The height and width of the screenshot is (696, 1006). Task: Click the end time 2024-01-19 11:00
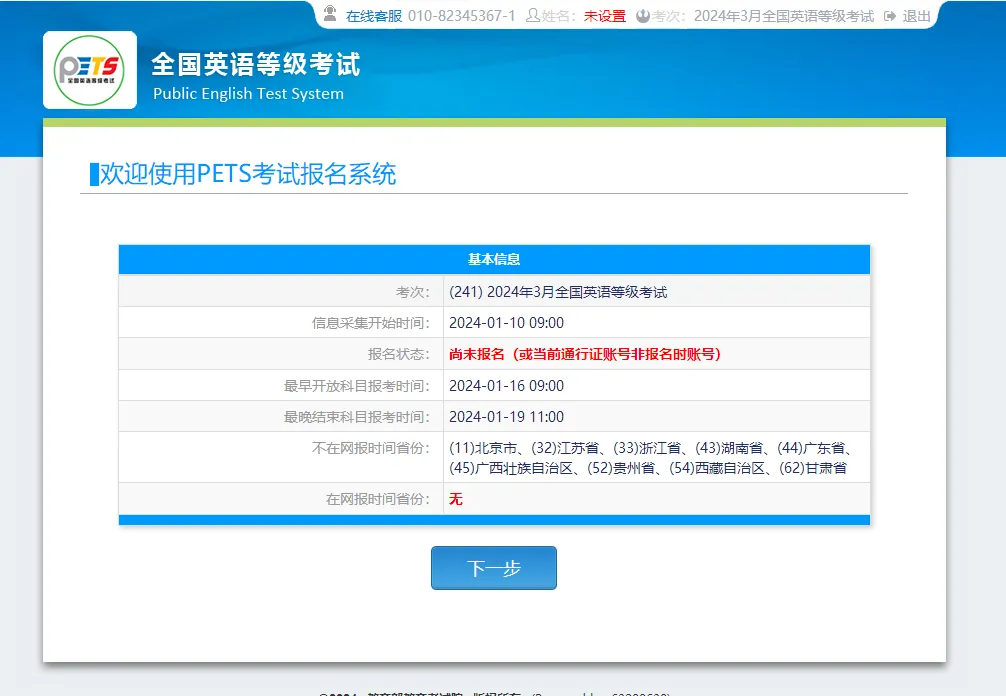(506, 417)
